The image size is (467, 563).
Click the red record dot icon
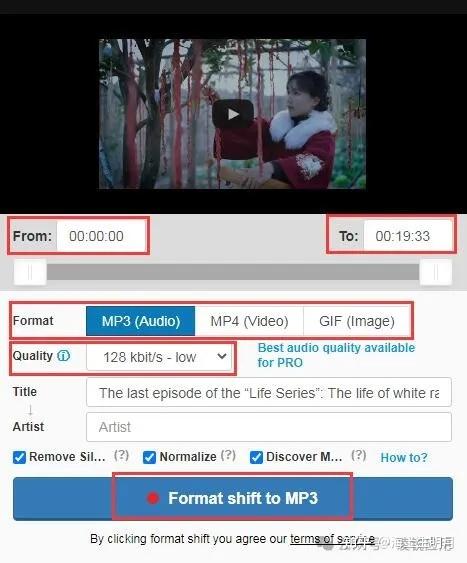click(153, 498)
